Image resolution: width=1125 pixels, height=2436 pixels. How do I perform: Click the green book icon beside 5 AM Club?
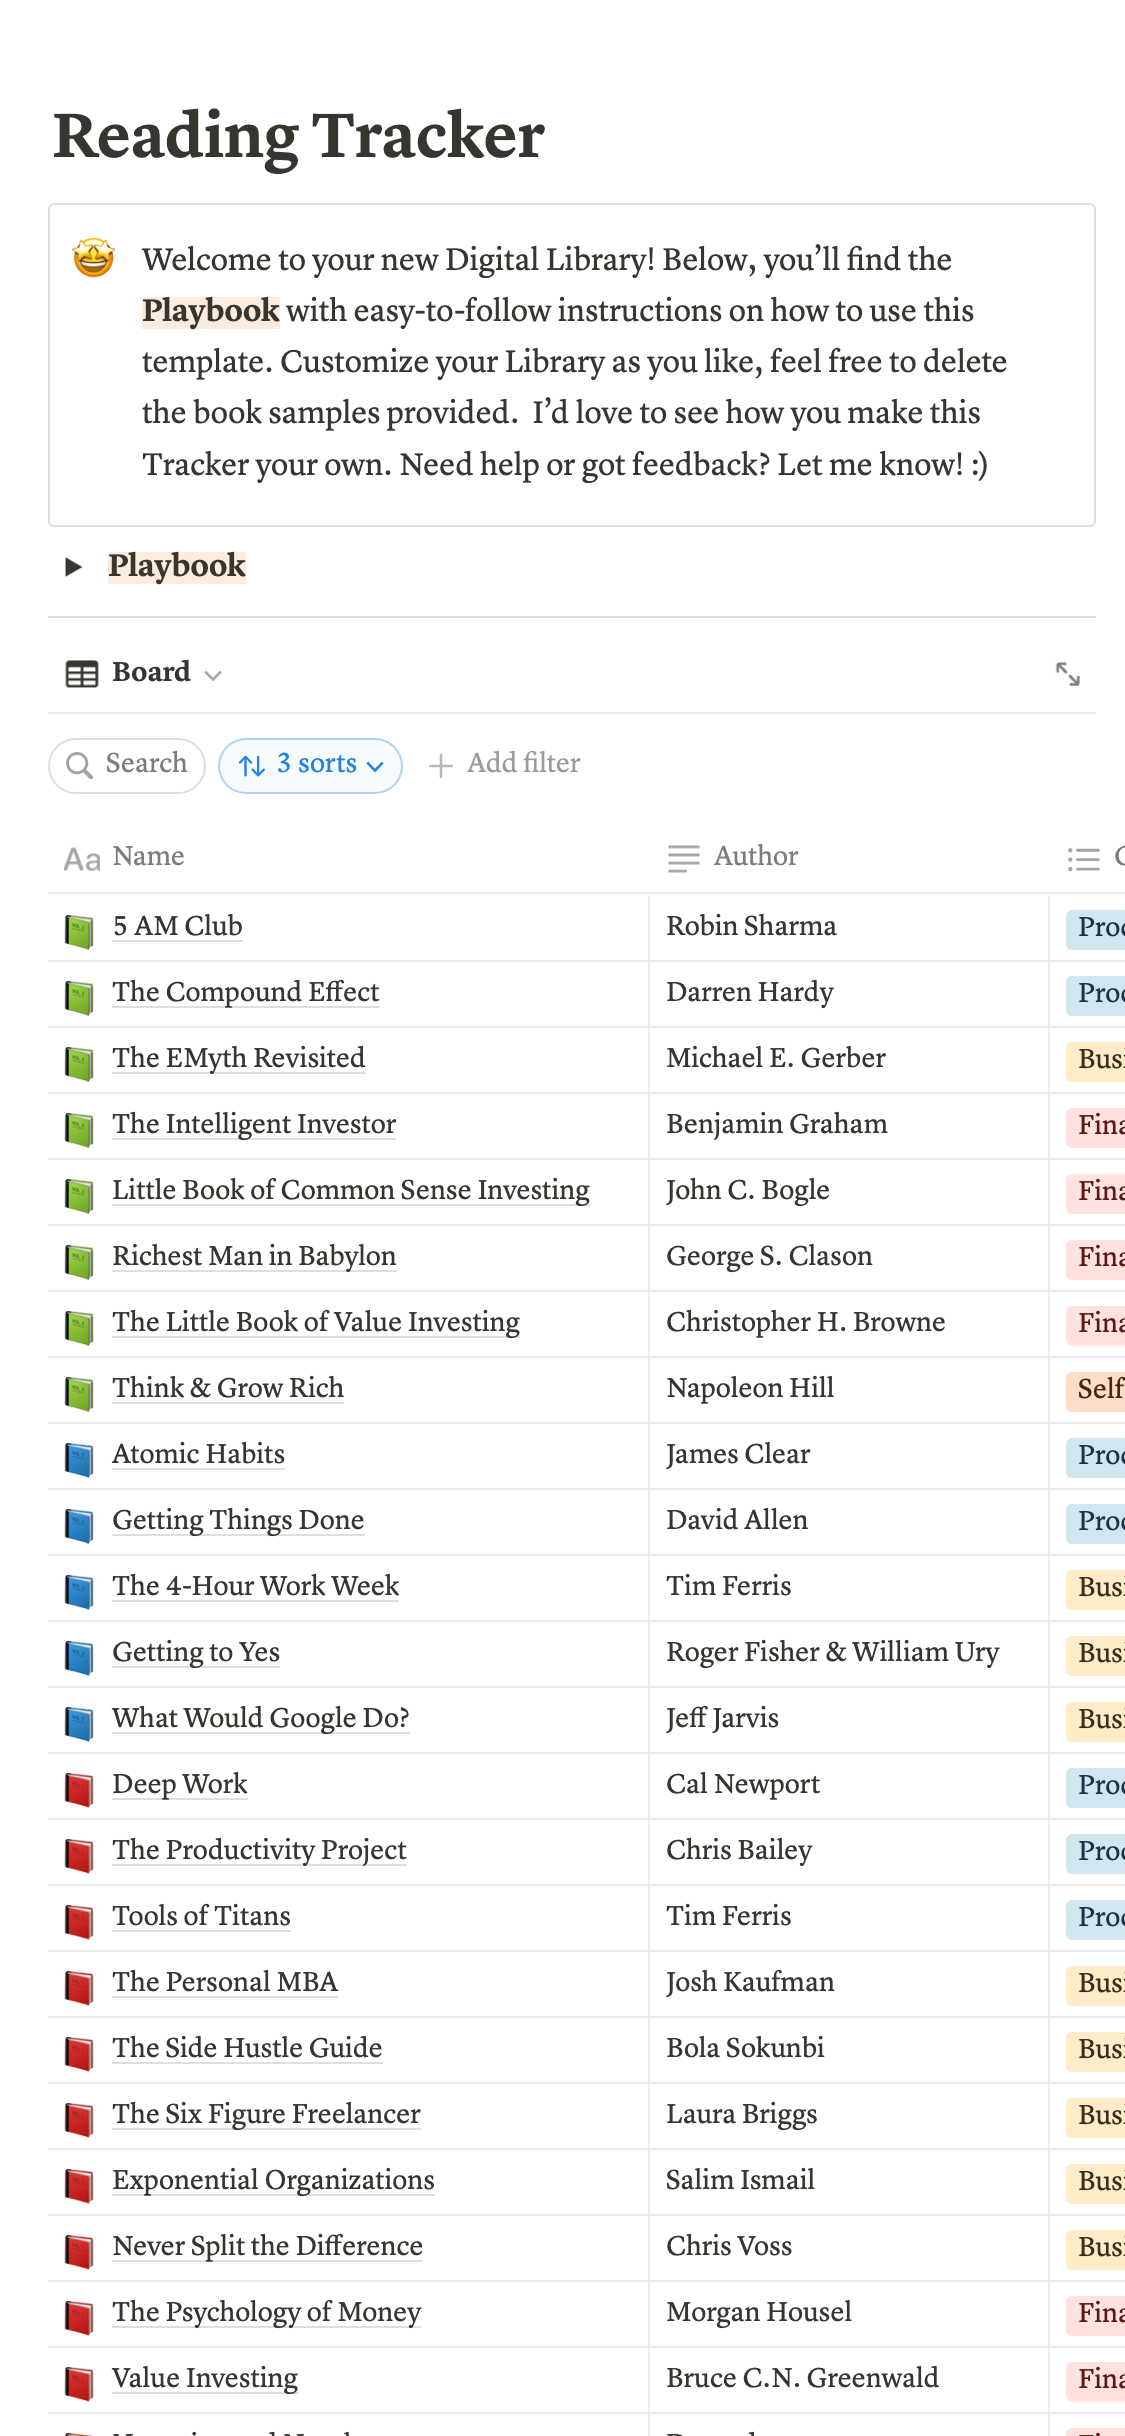tap(79, 929)
